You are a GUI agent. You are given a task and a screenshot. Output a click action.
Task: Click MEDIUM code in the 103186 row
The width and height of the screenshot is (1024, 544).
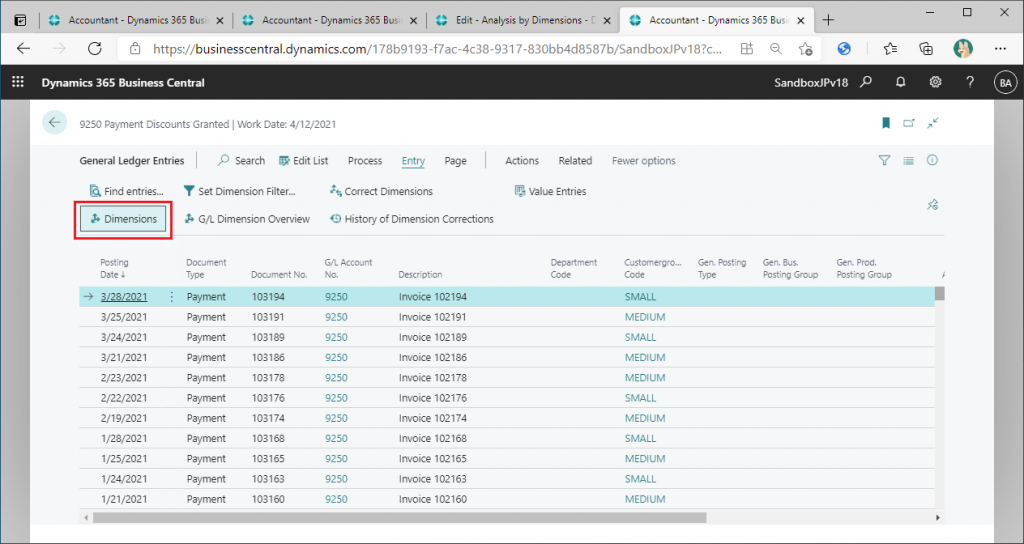tap(645, 358)
